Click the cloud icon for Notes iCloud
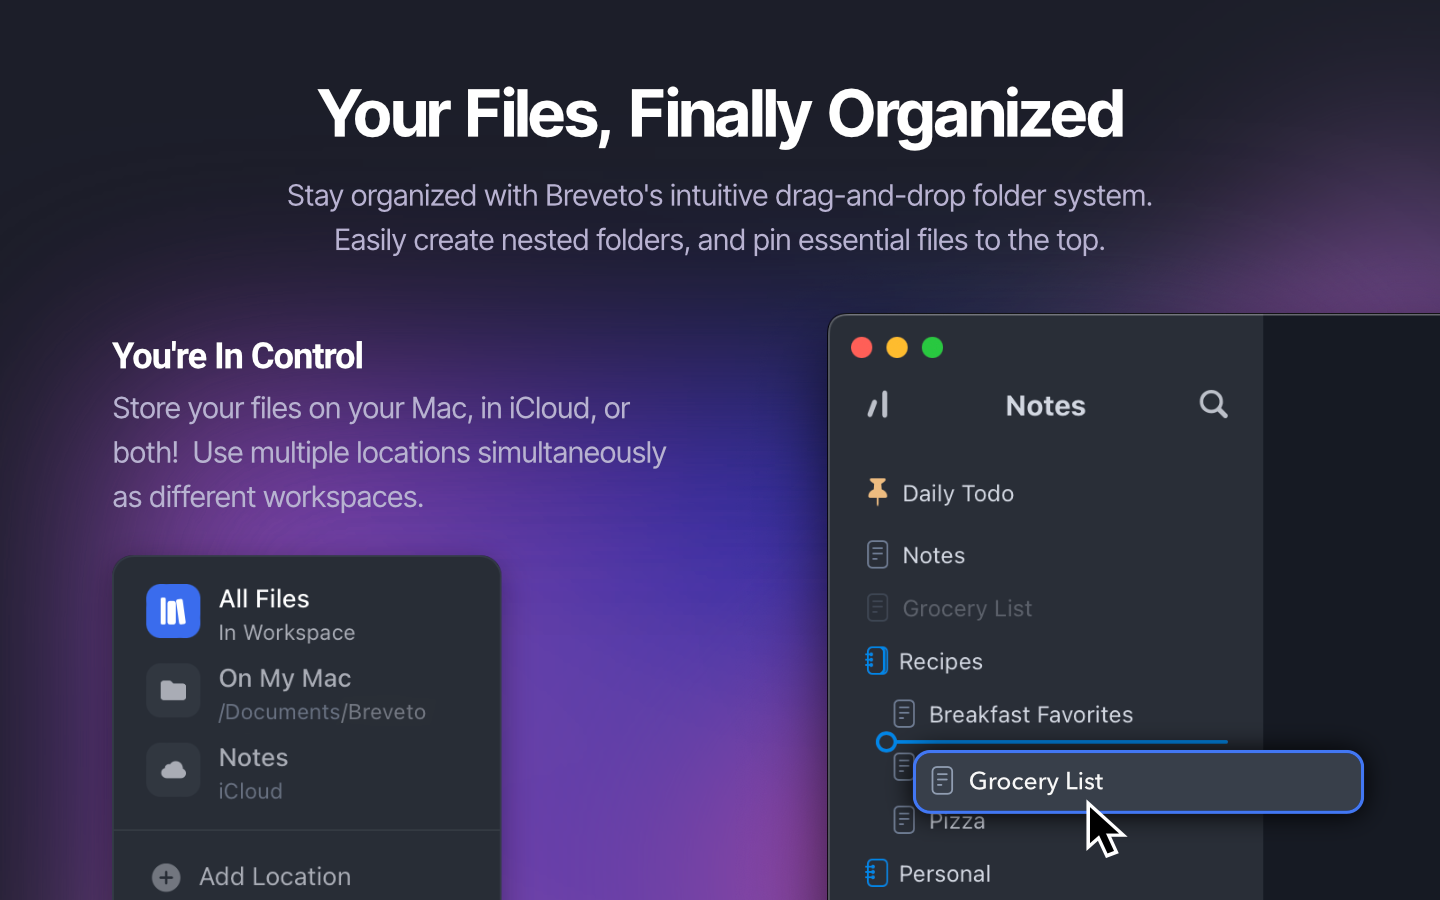Screen dimensions: 1440x900 (x=173, y=770)
